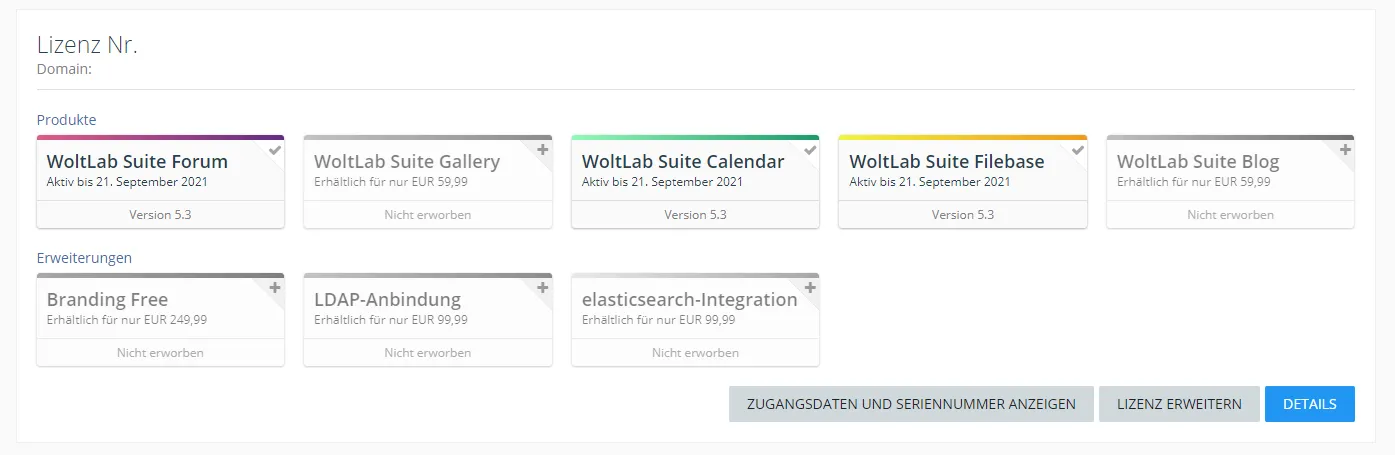Open the WoltLab Suite Gallery title
This screenshot has height=455, width=1395.
pyautogui.click(x=406, y=161)
